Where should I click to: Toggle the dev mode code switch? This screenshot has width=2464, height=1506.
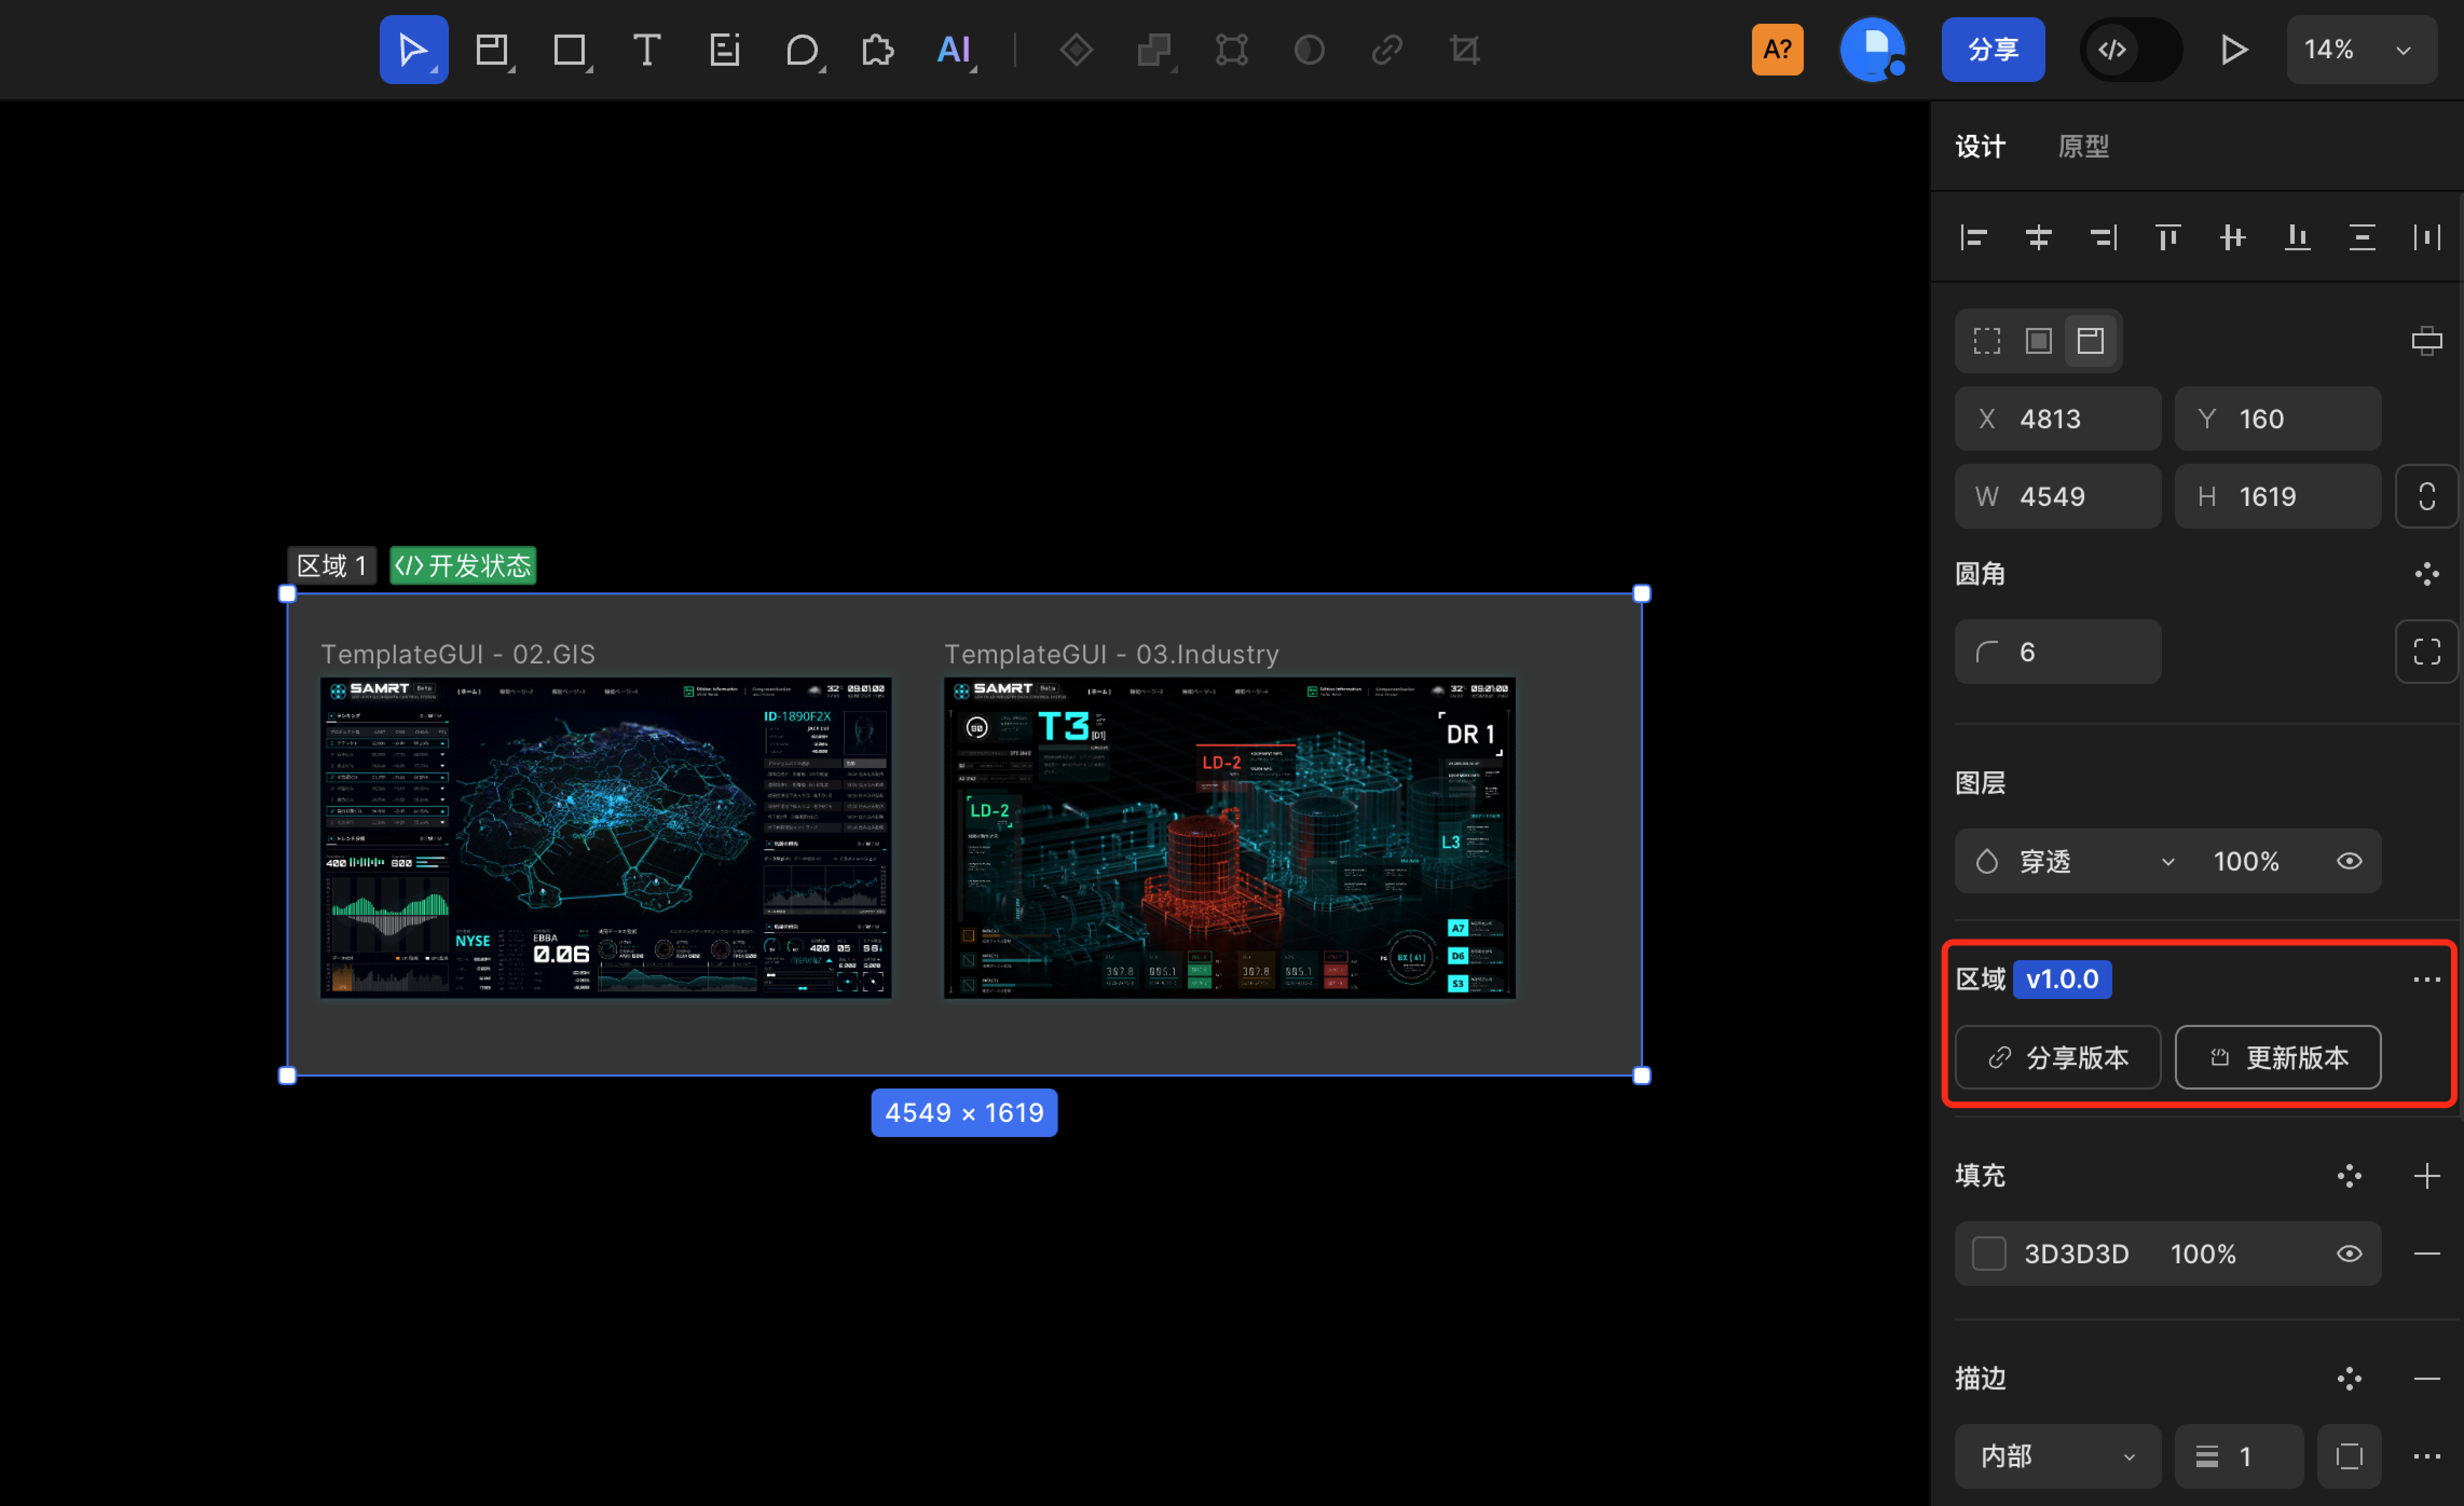[2131, 50]
